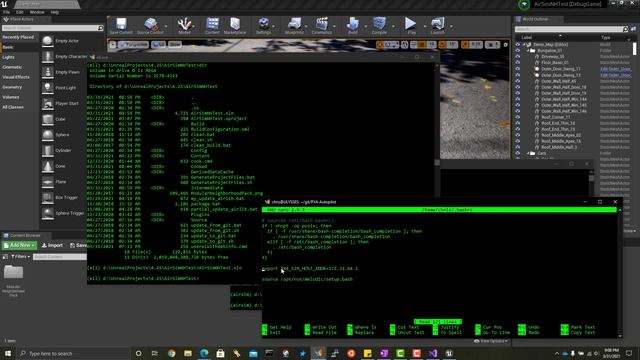Open the Marketplace toolbar button
This screenshot has width=640, height=360.
235,26
